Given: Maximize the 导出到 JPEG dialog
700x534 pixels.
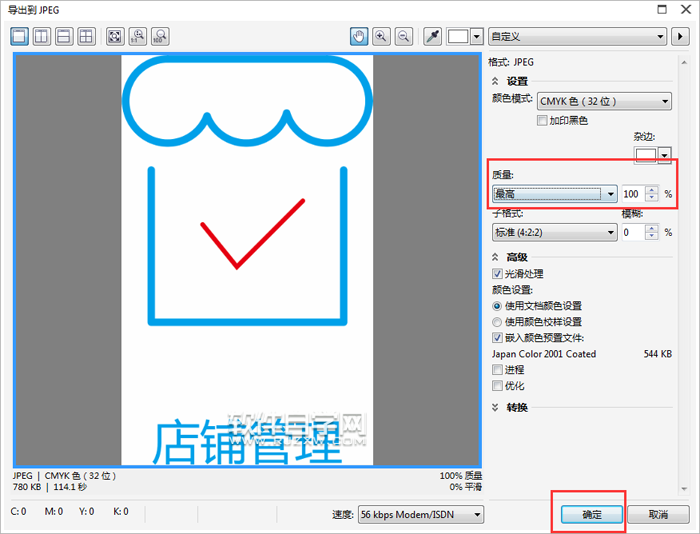Looking at the screenshot, I should (x=662, y=9).
